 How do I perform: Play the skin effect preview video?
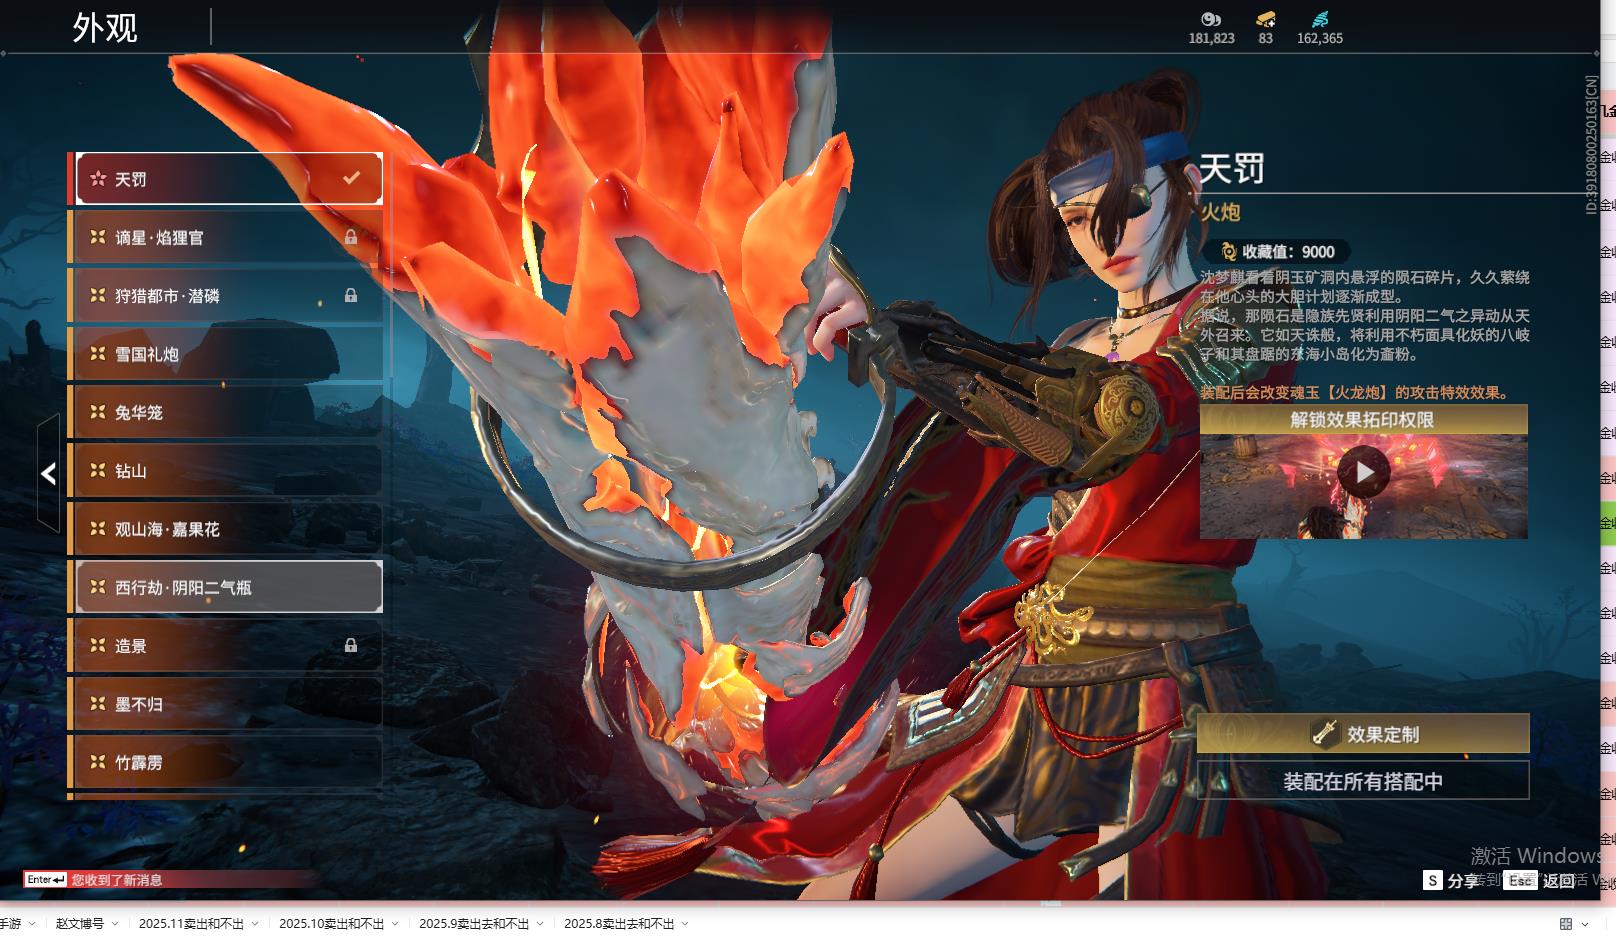(1364, 473)
